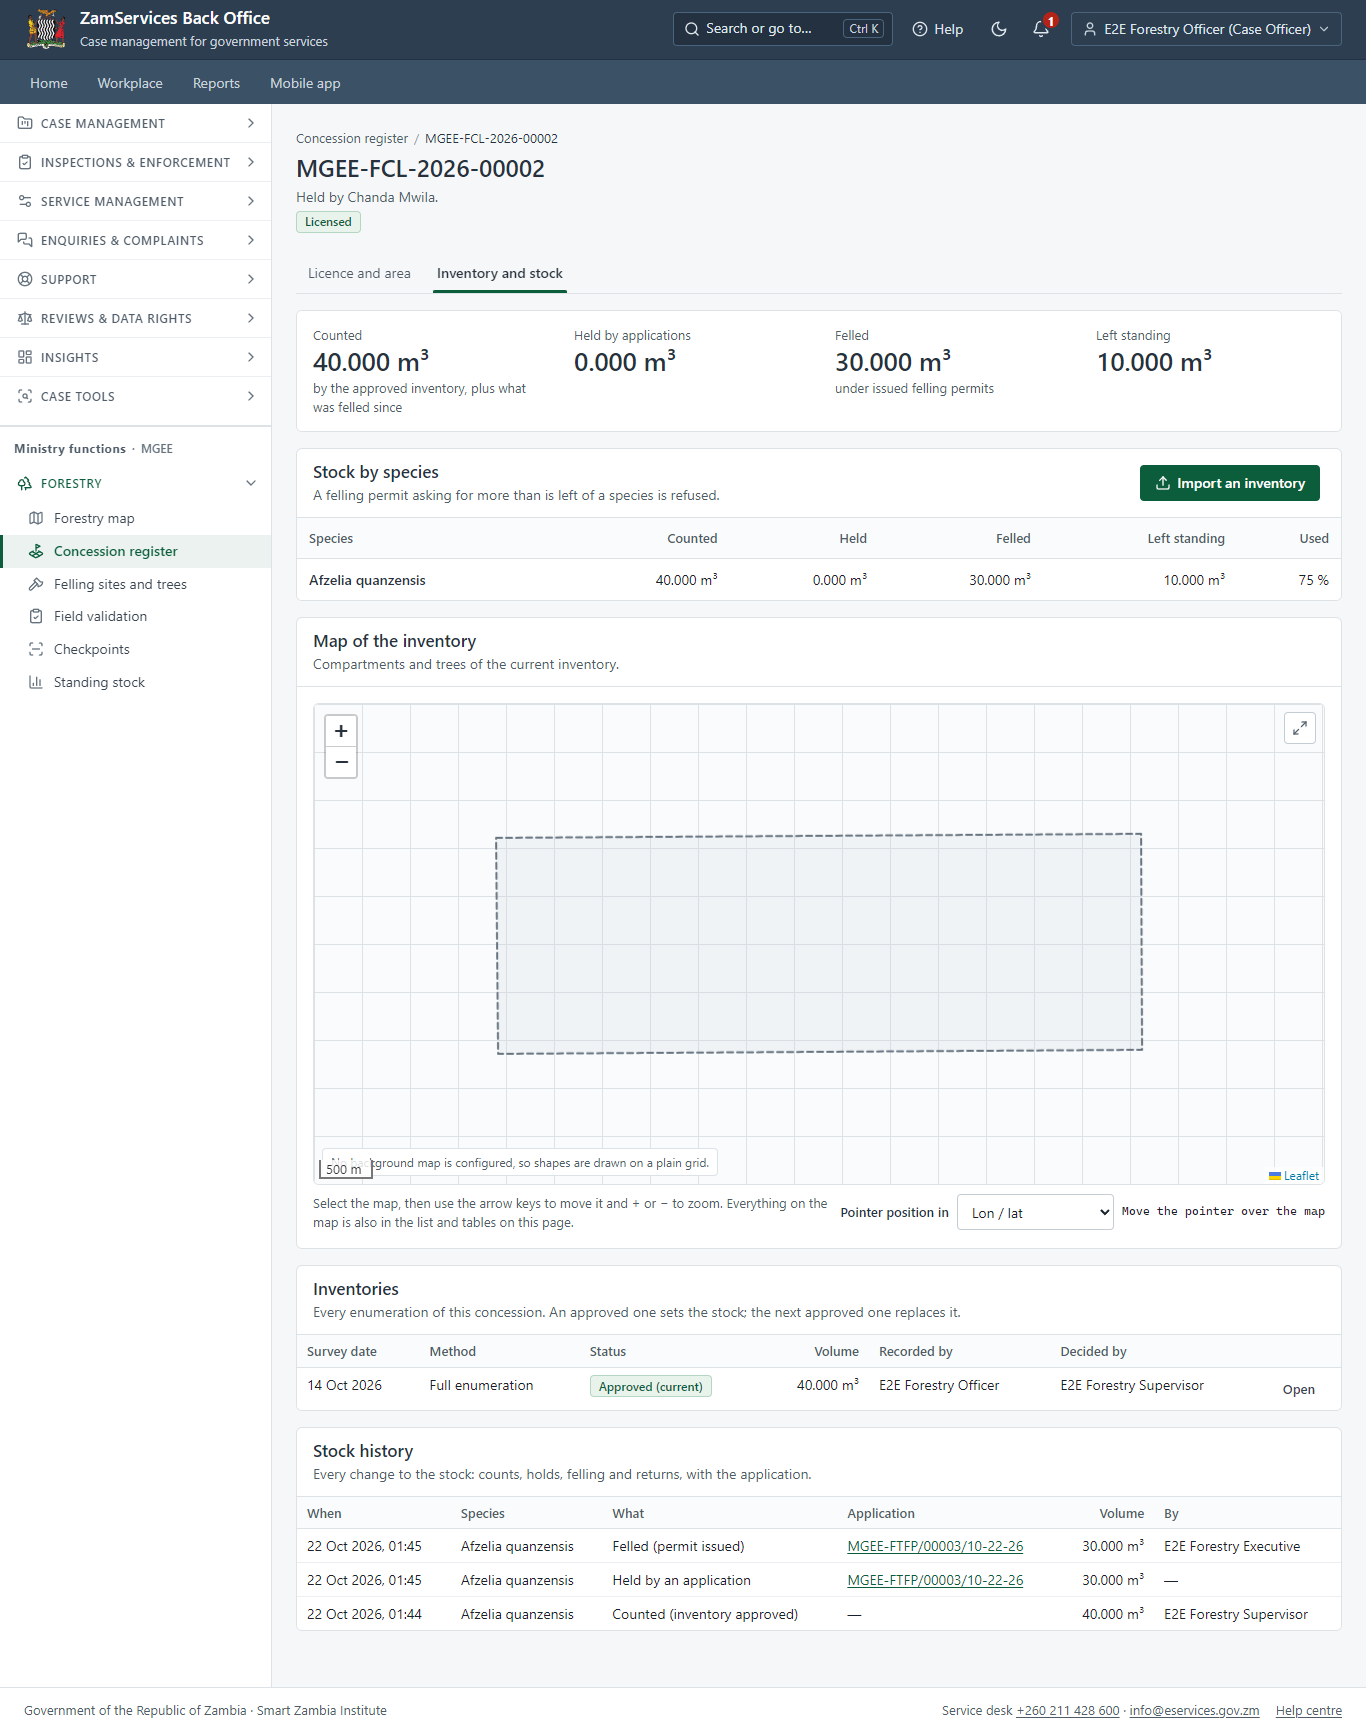Image resolution: width=1366 pixels, height=1732 pixels.
Task: Expand the Service Management section chevron
Action: pos(250,201)
